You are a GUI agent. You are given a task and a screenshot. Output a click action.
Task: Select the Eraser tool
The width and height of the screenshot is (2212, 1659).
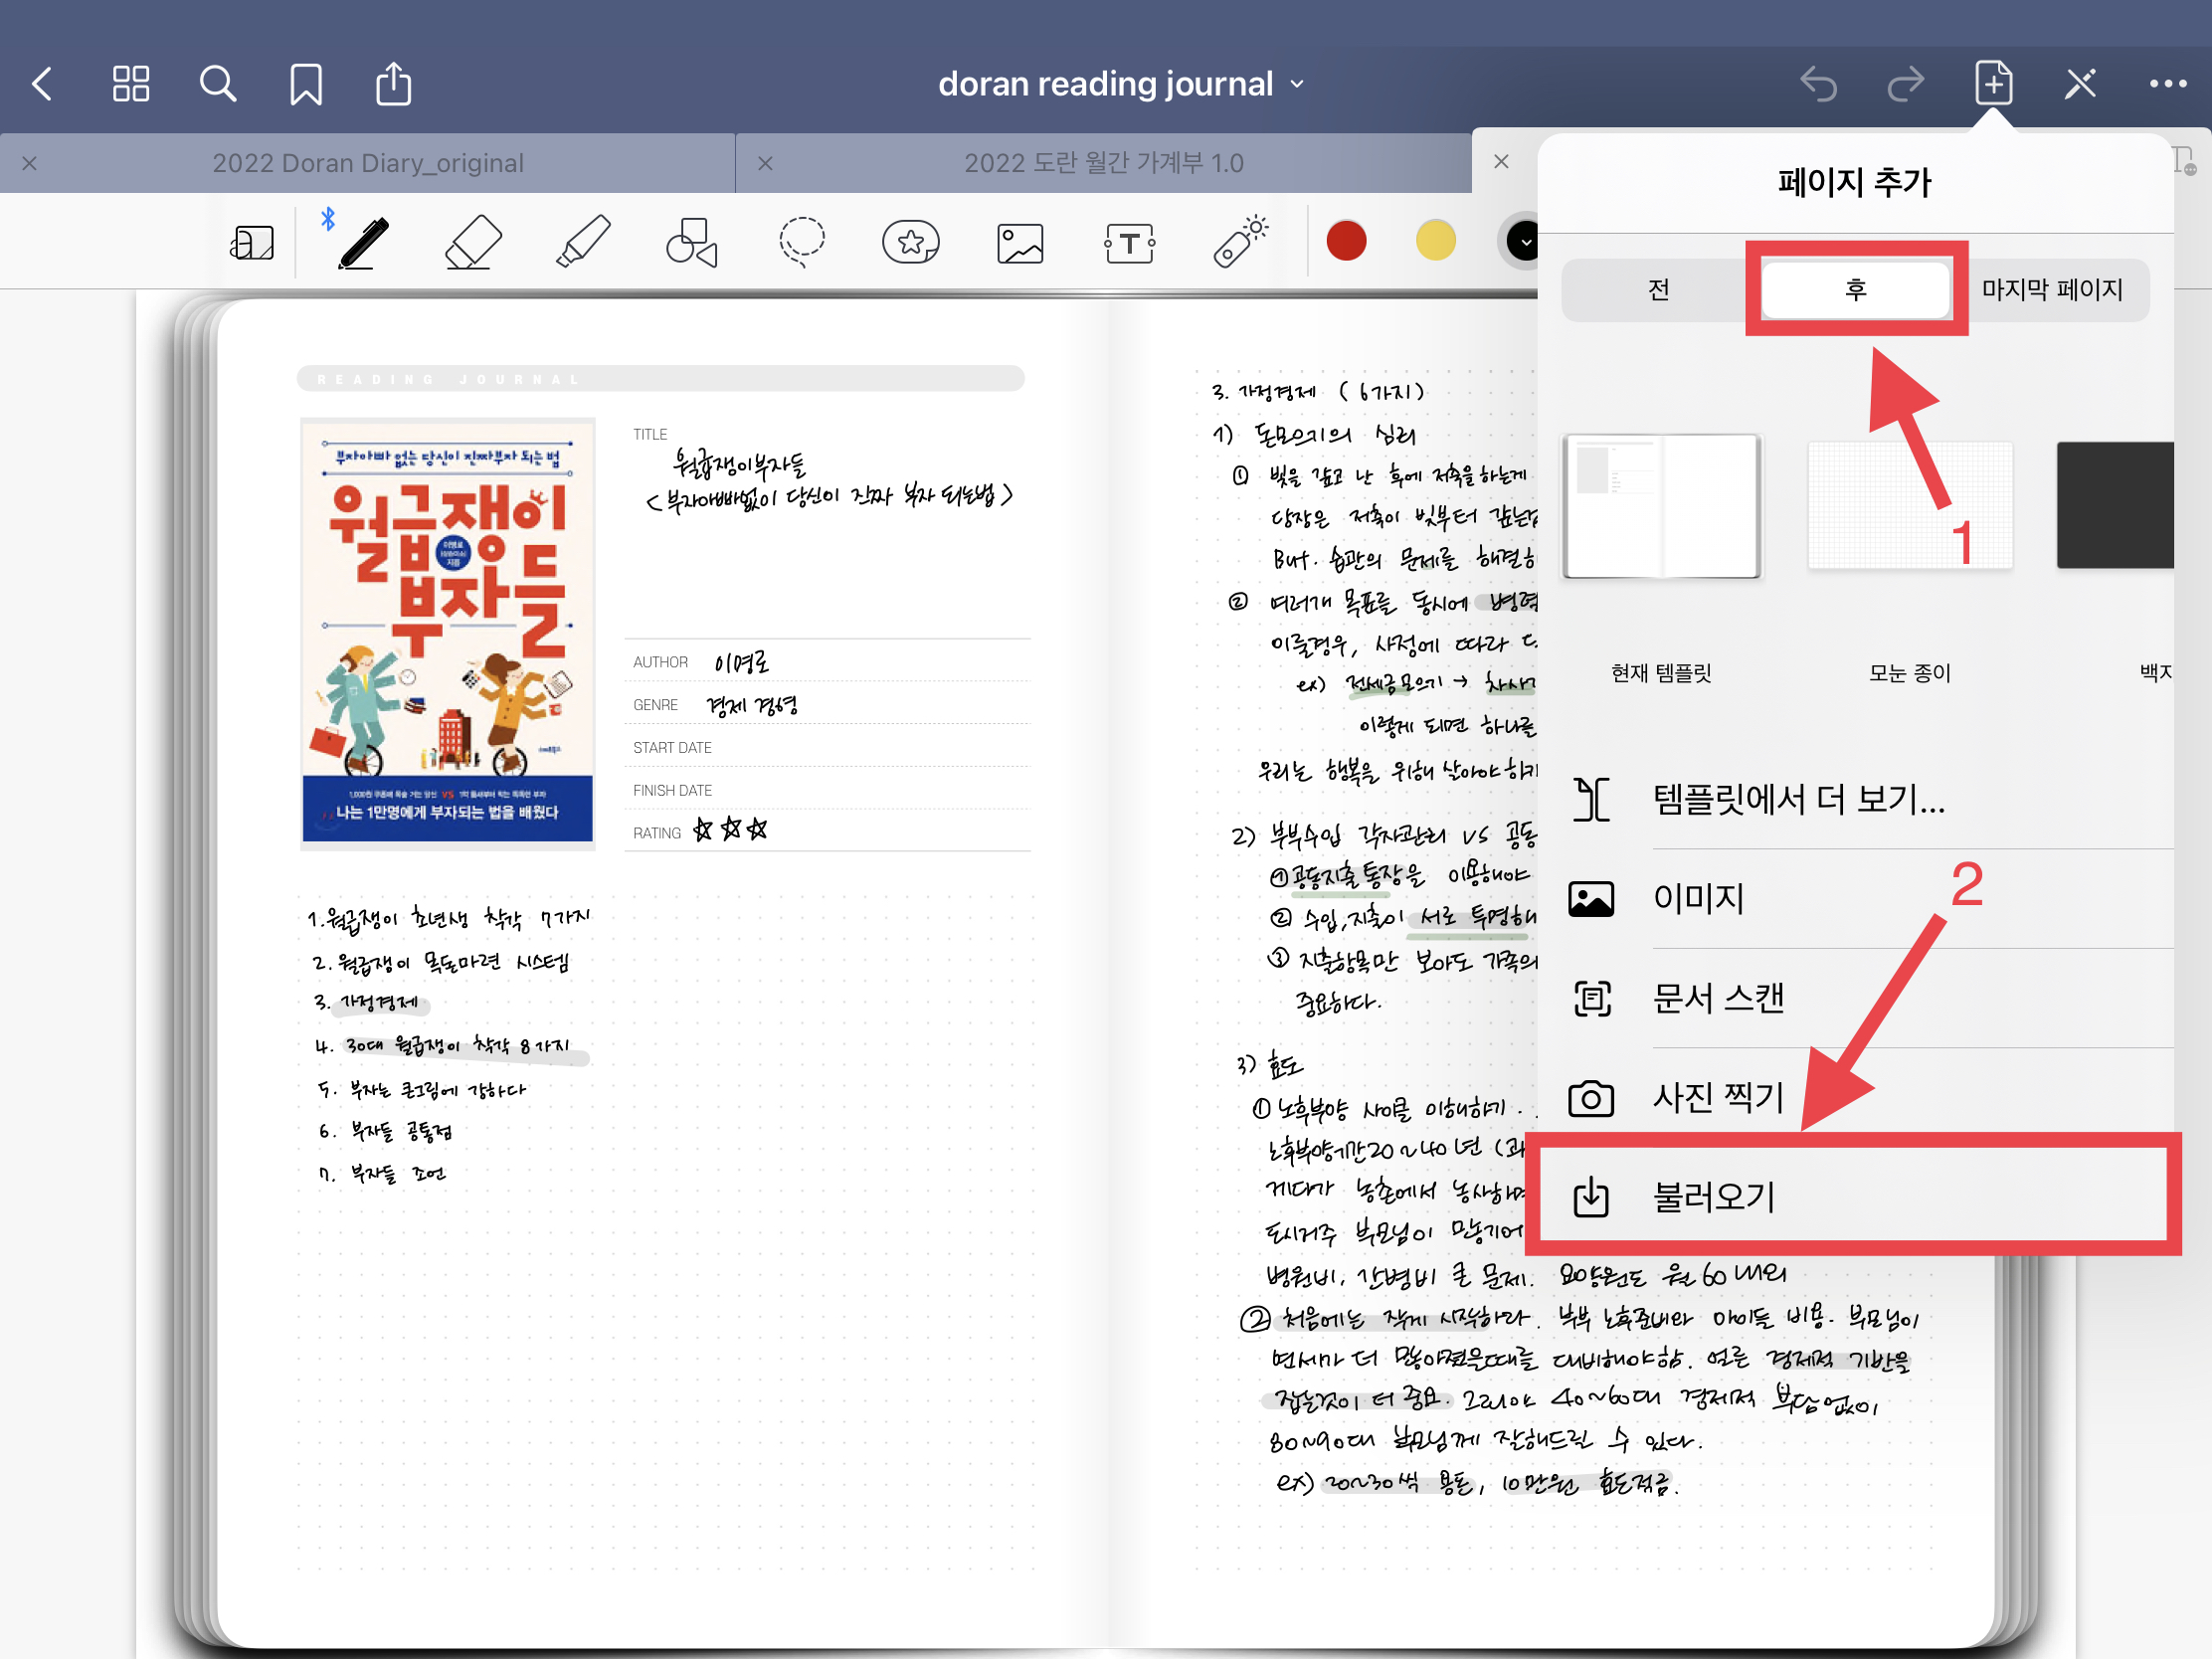click(473, 243)
